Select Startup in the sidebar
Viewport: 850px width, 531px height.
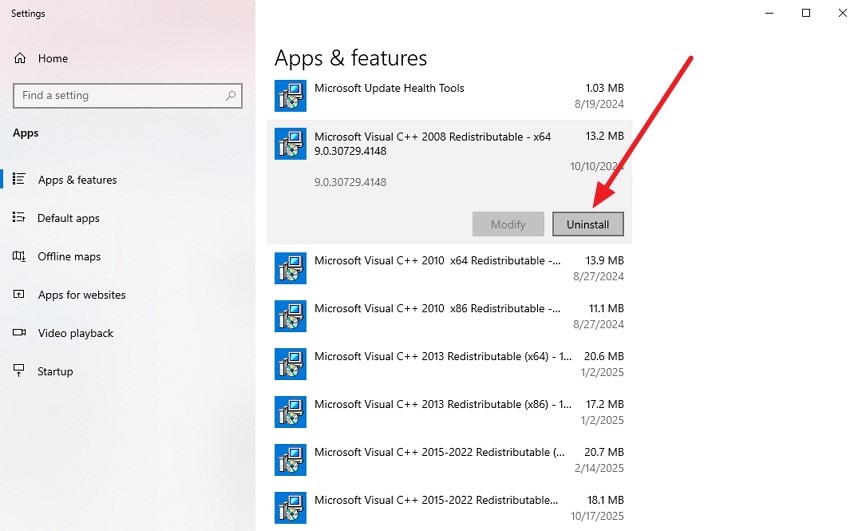click(55, 371)
